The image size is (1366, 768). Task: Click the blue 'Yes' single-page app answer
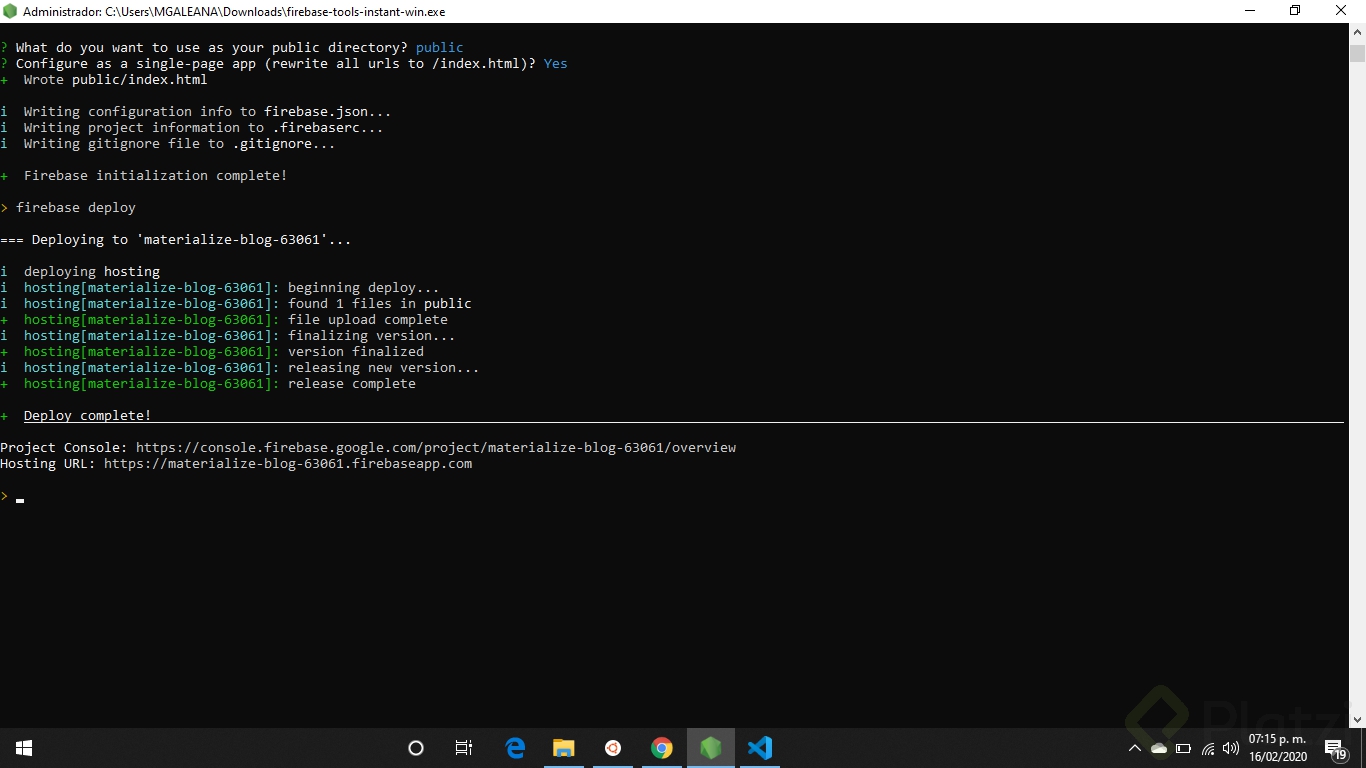[x=556, y=63]
